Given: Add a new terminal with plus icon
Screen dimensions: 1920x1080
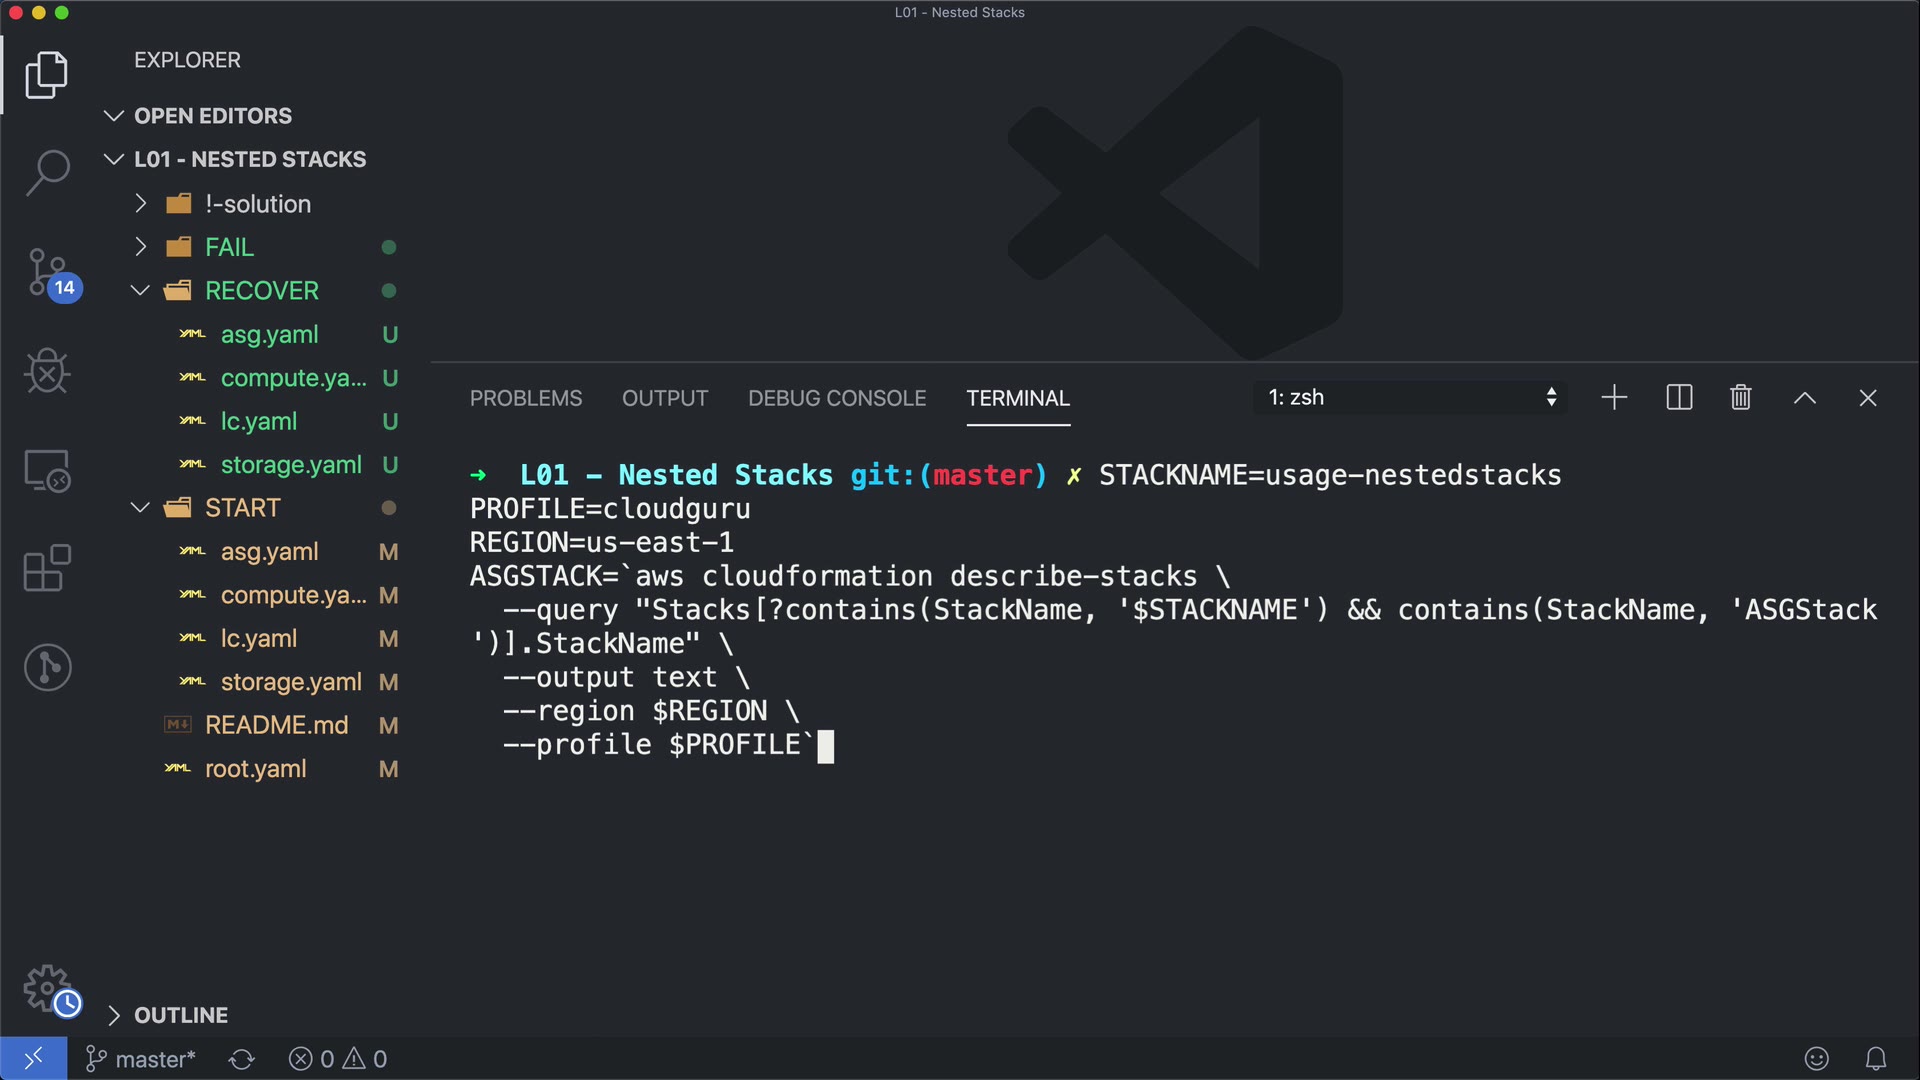Looking at the screenshot, I should (x=1614, y=398).
